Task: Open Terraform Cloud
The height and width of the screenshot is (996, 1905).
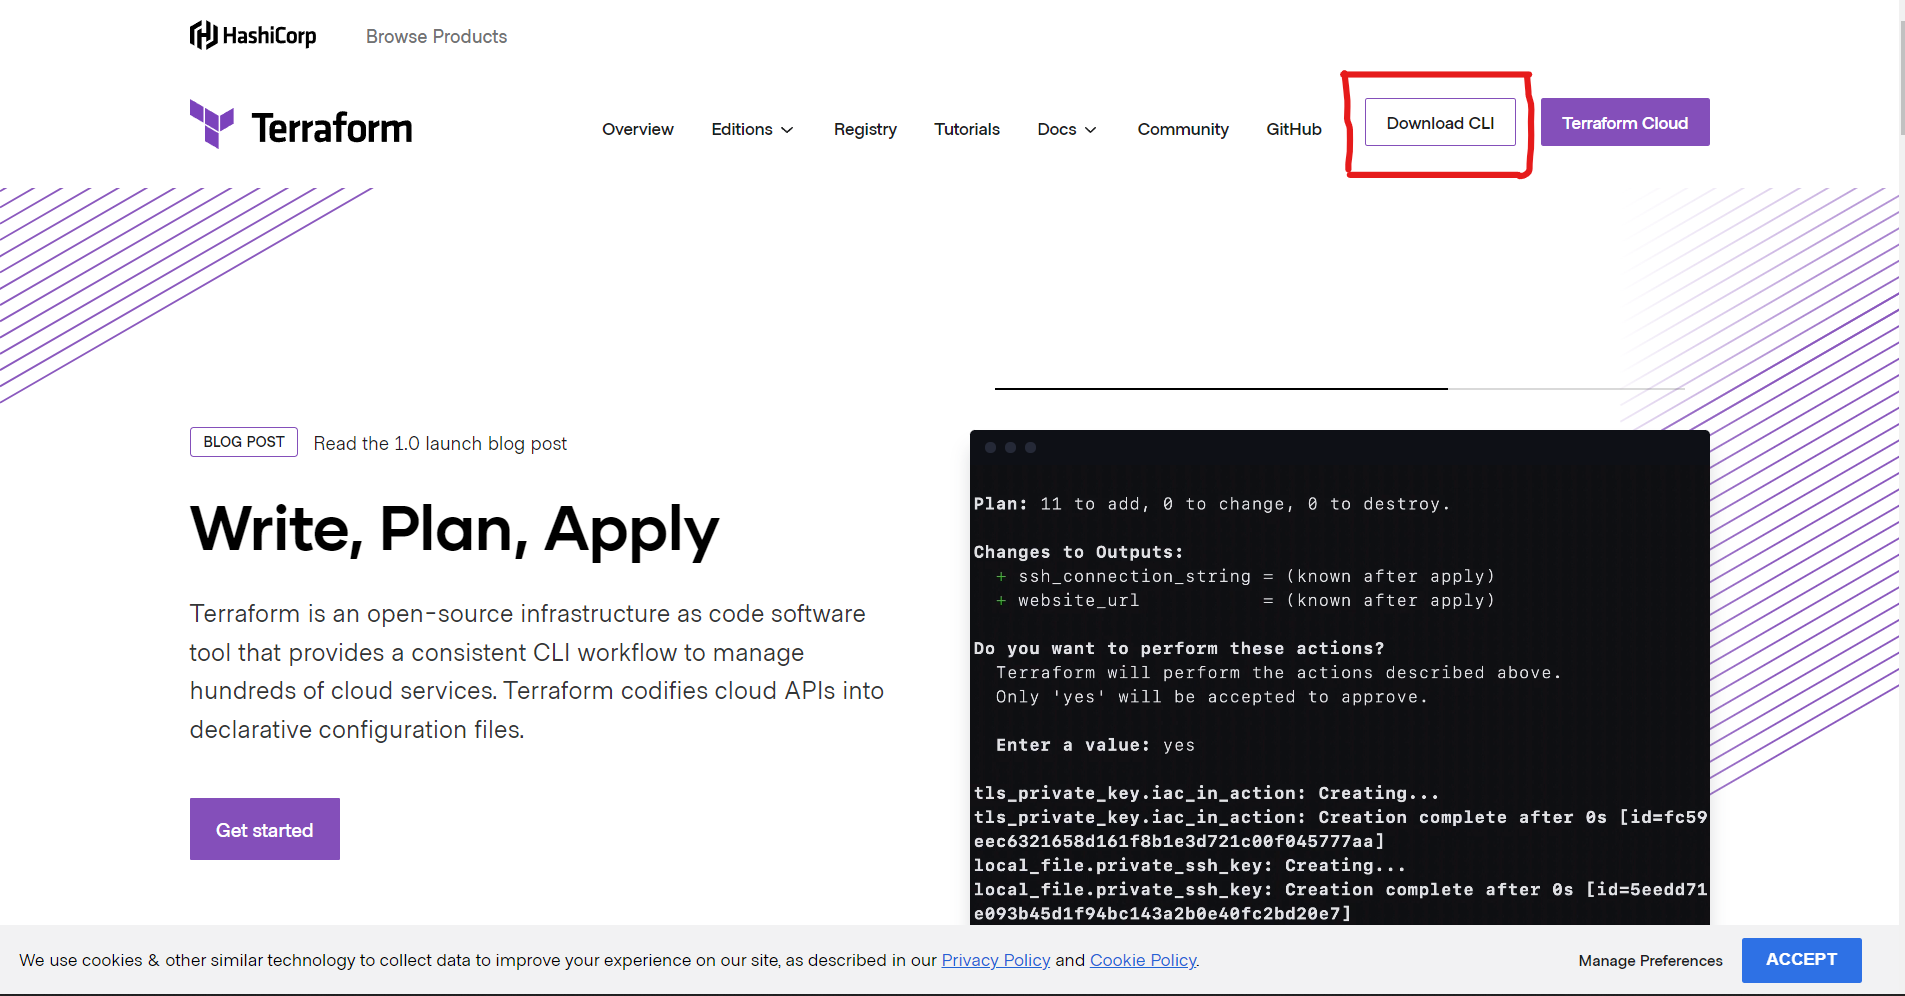Action: tap(1624, 122)
